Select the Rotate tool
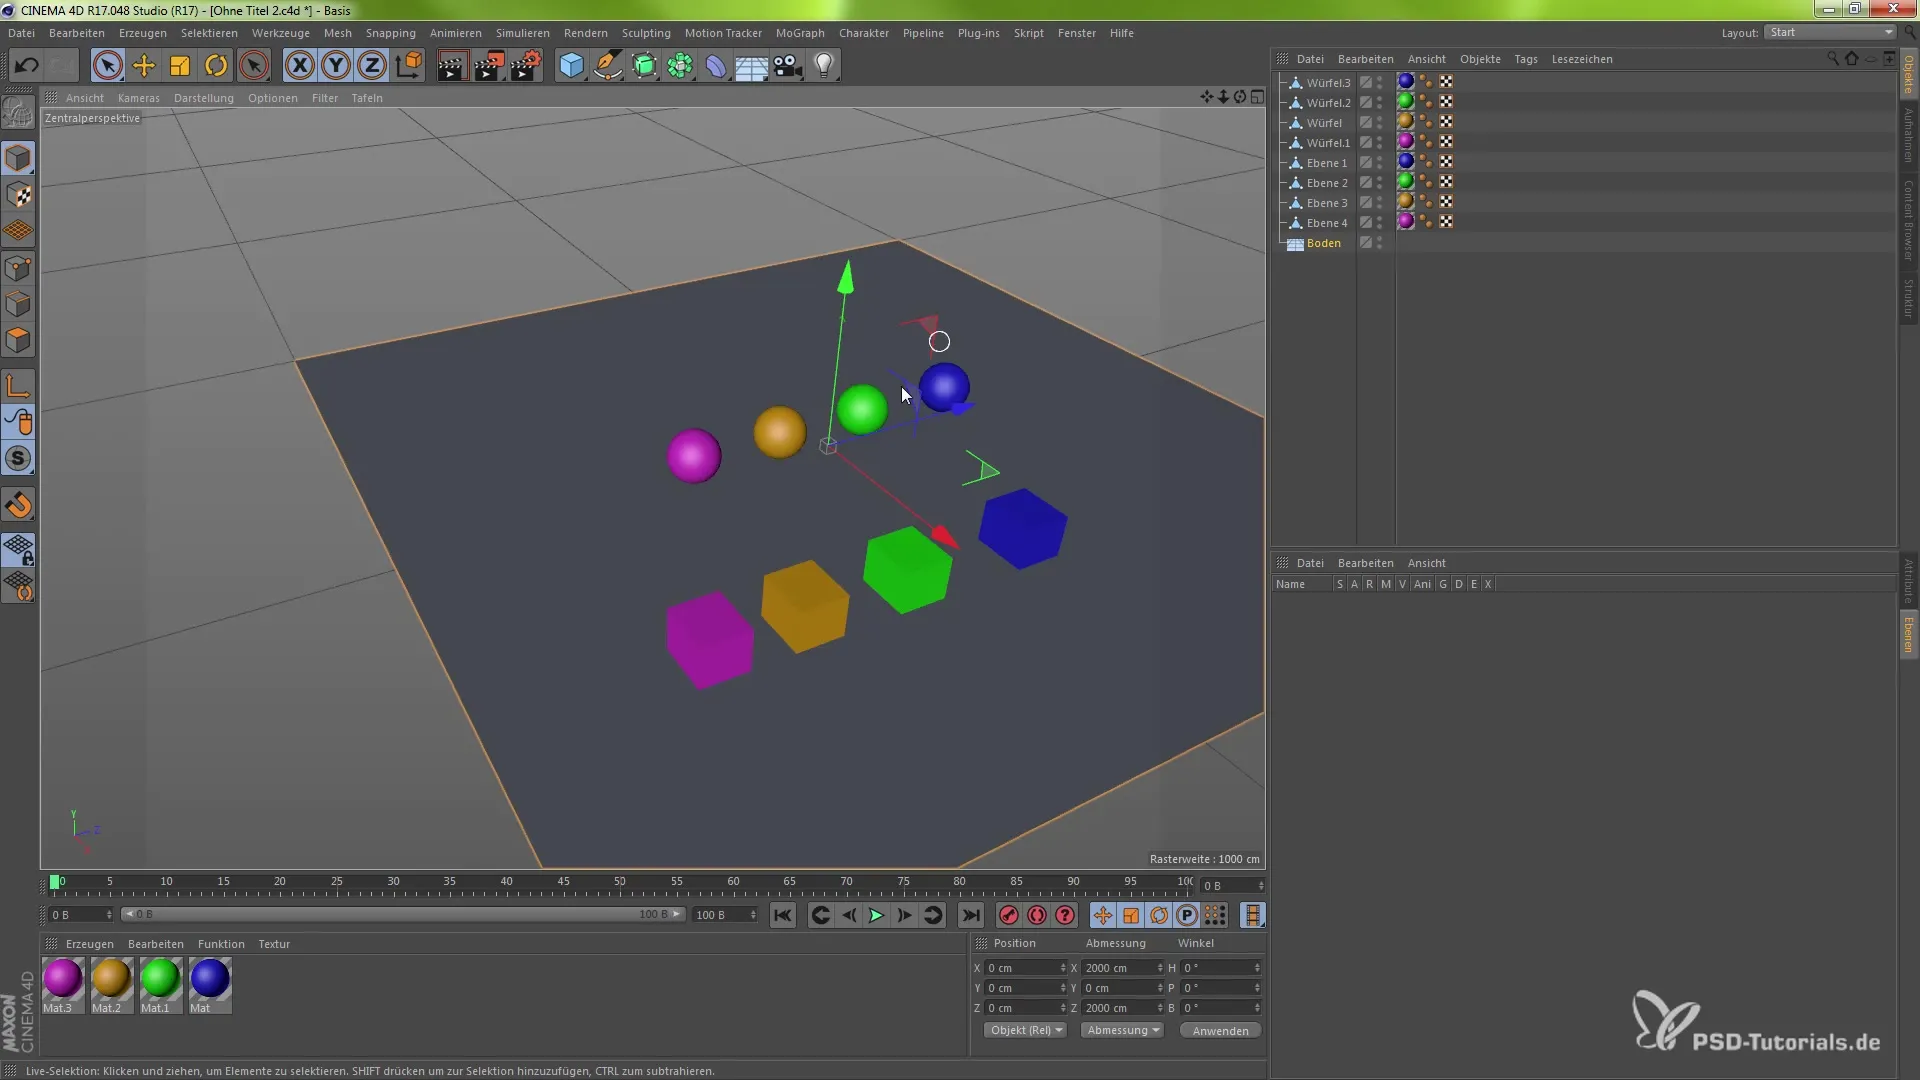The image size is (1920, 1080). (216, 66)
